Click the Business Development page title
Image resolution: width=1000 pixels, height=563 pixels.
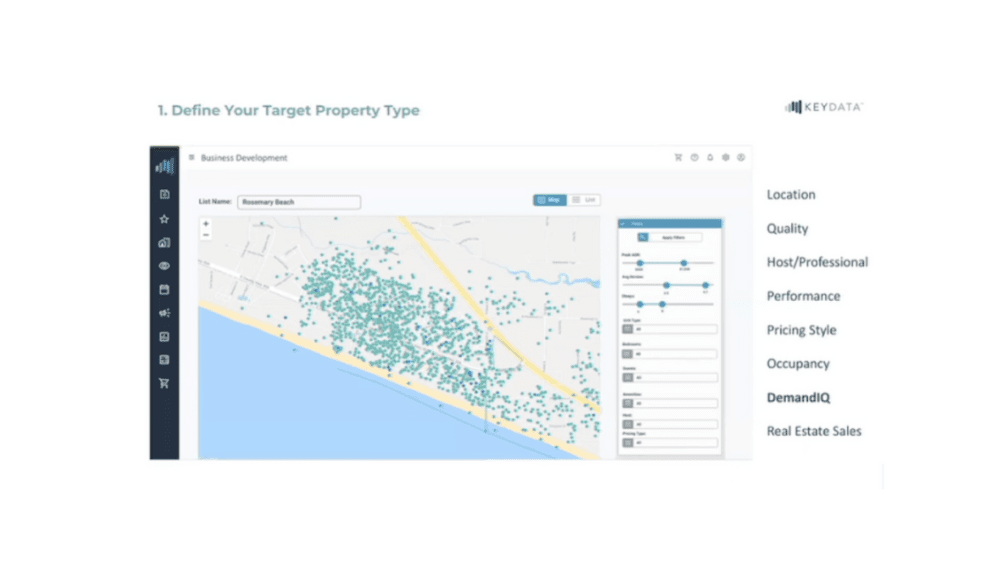click(244, 157)
